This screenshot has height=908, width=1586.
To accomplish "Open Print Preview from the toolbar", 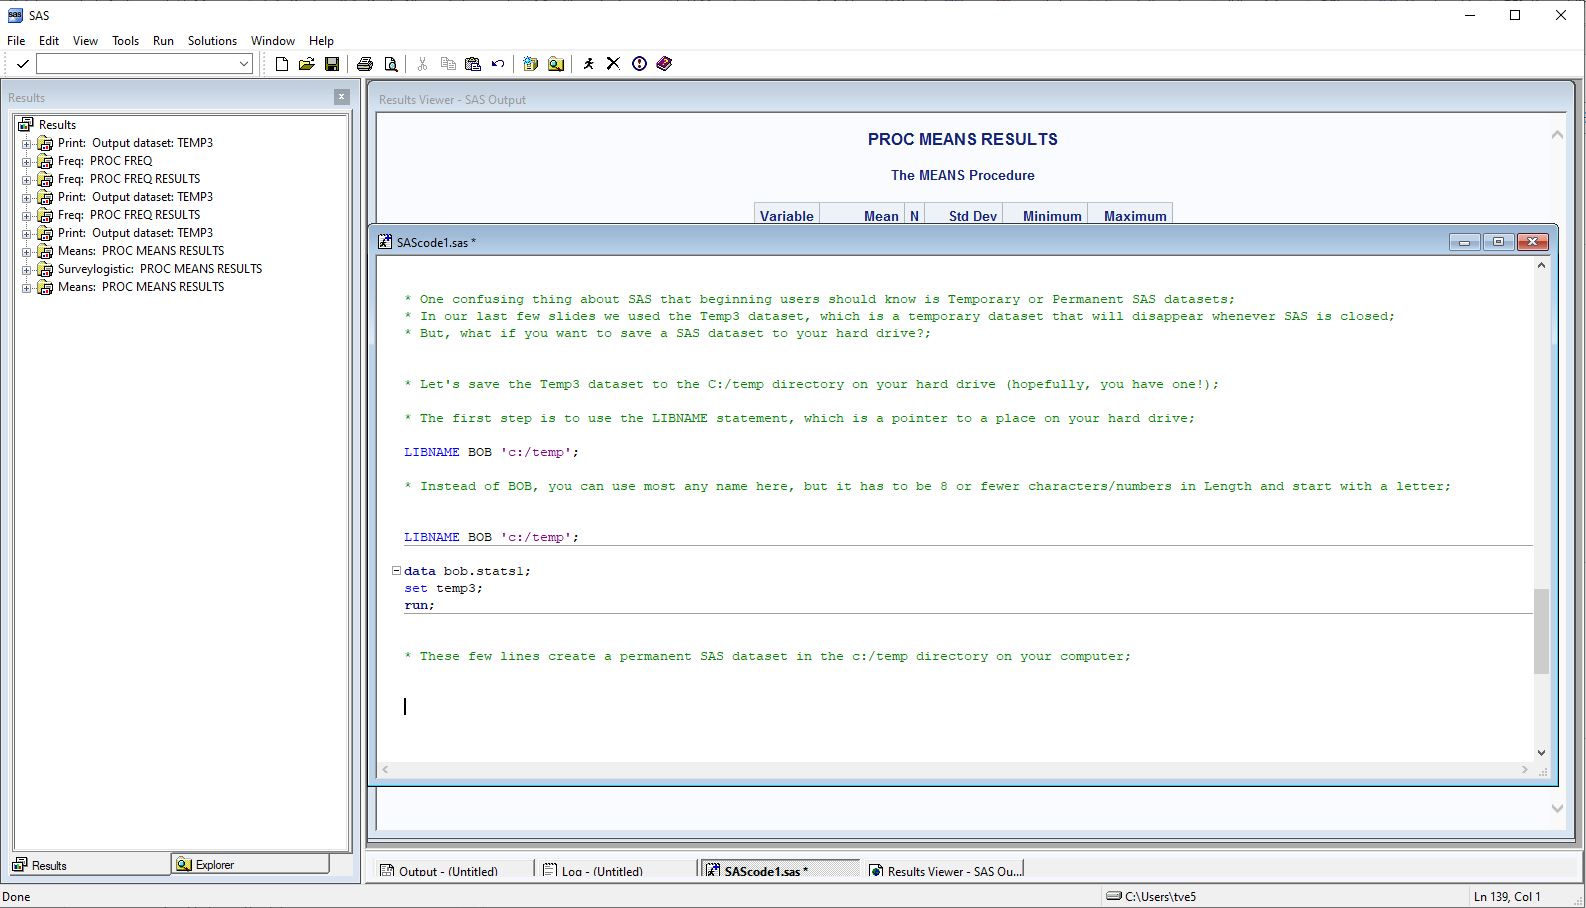I will 391,64.
